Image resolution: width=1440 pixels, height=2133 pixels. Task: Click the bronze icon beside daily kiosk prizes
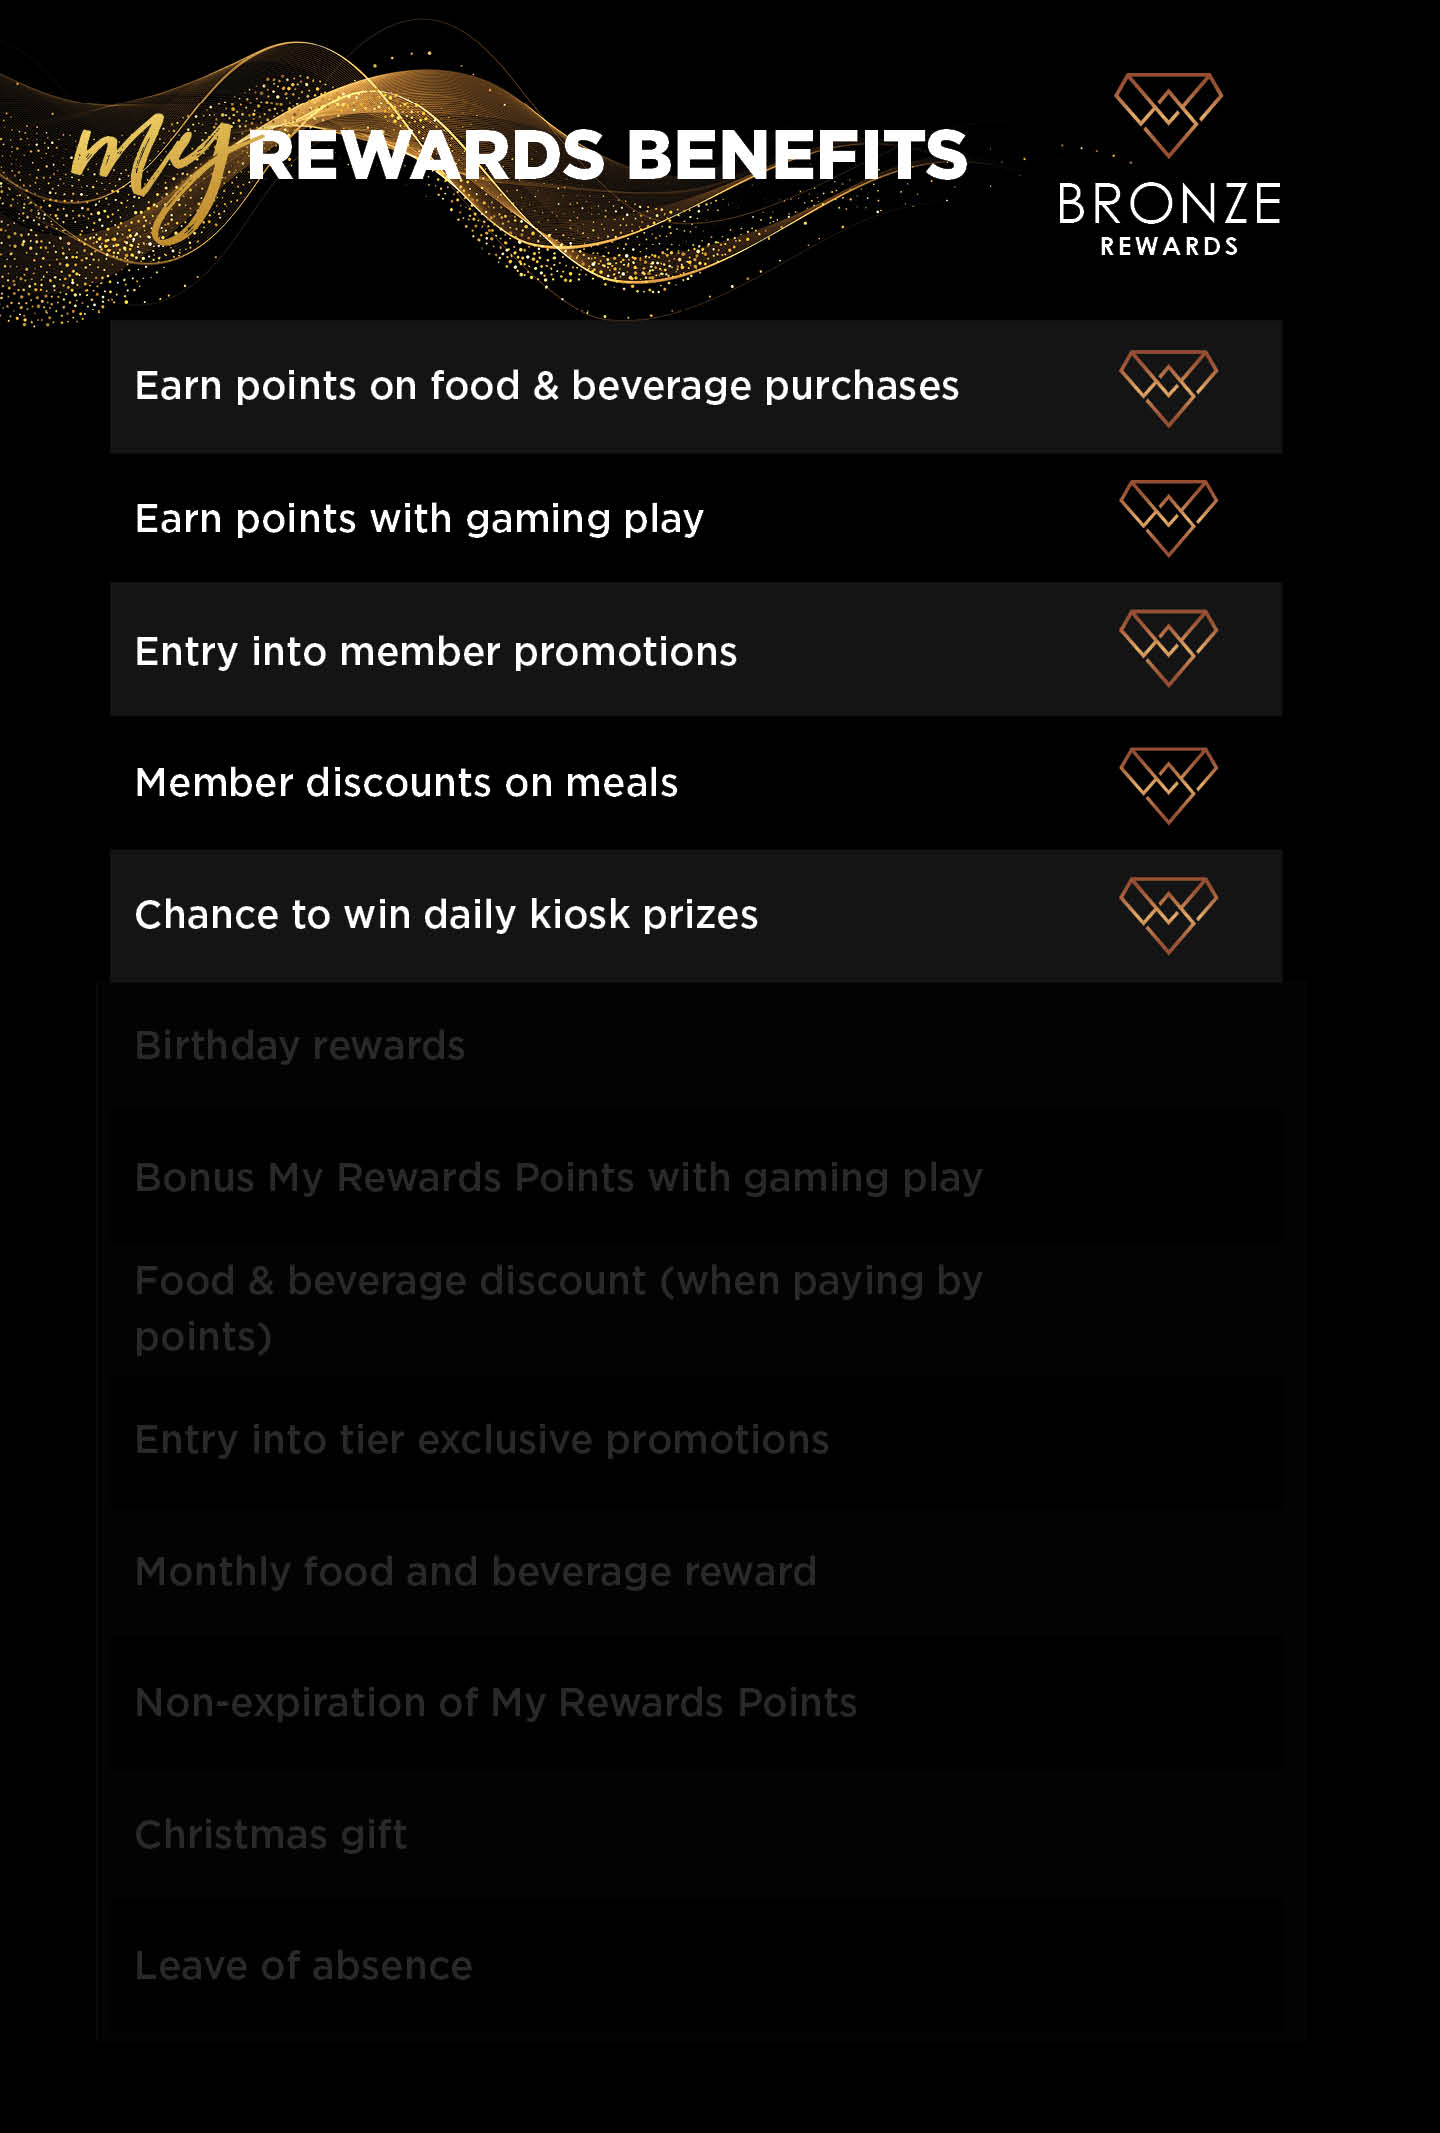coord(1168,916)
